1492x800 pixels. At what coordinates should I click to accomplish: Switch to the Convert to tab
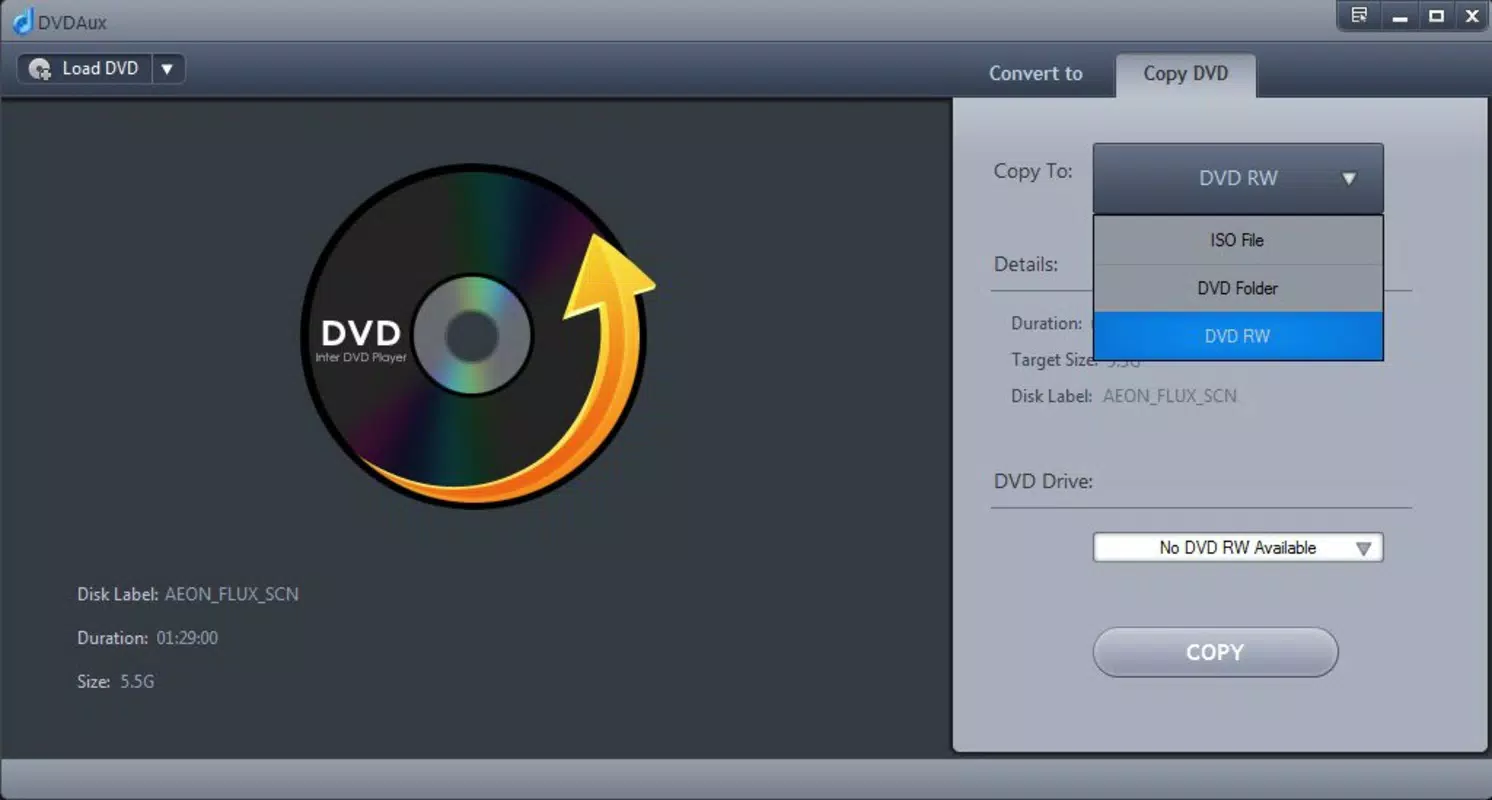tap(1035, 73)
